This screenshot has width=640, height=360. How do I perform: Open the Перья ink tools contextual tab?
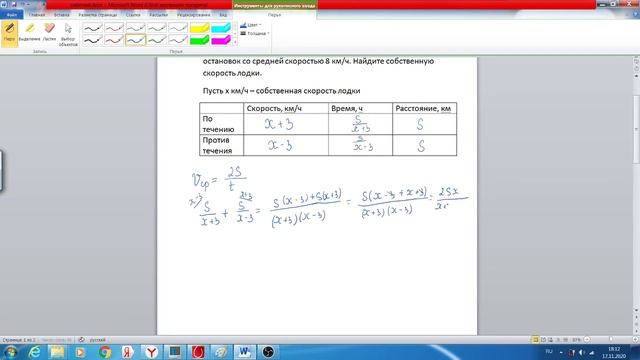(x=274, y=15)
